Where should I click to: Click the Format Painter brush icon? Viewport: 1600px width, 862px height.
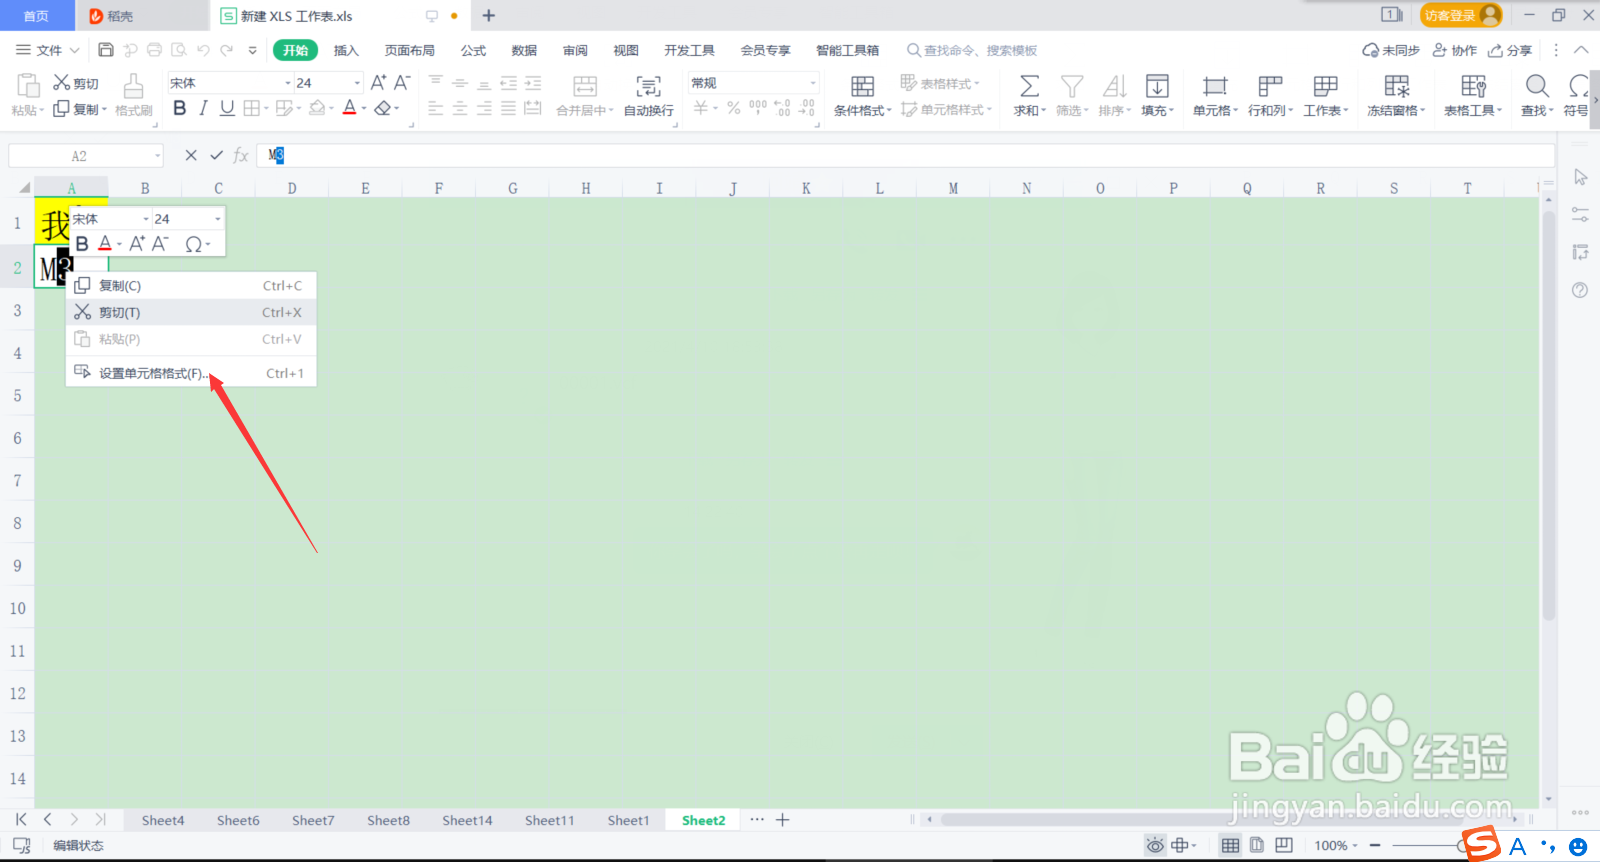[133, 86]
